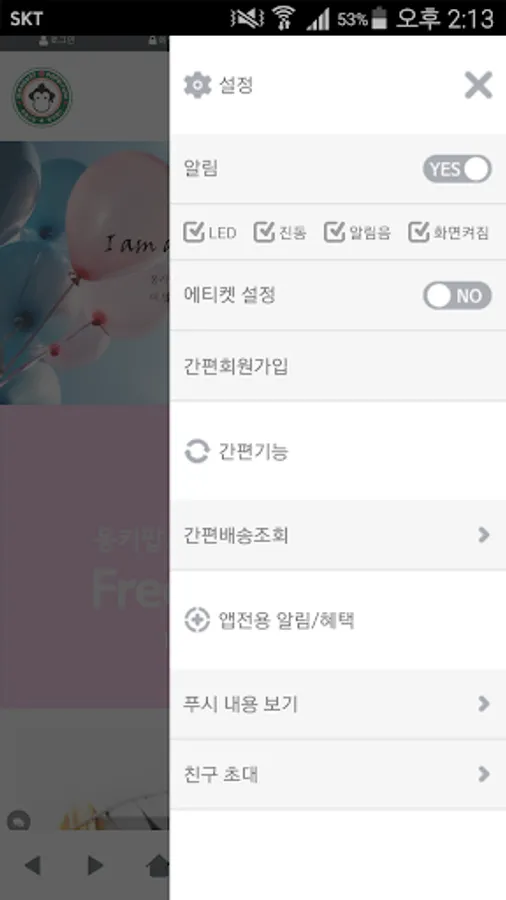
Task: Close the settings panel with X icon
Action: click(x=478, y=86)
